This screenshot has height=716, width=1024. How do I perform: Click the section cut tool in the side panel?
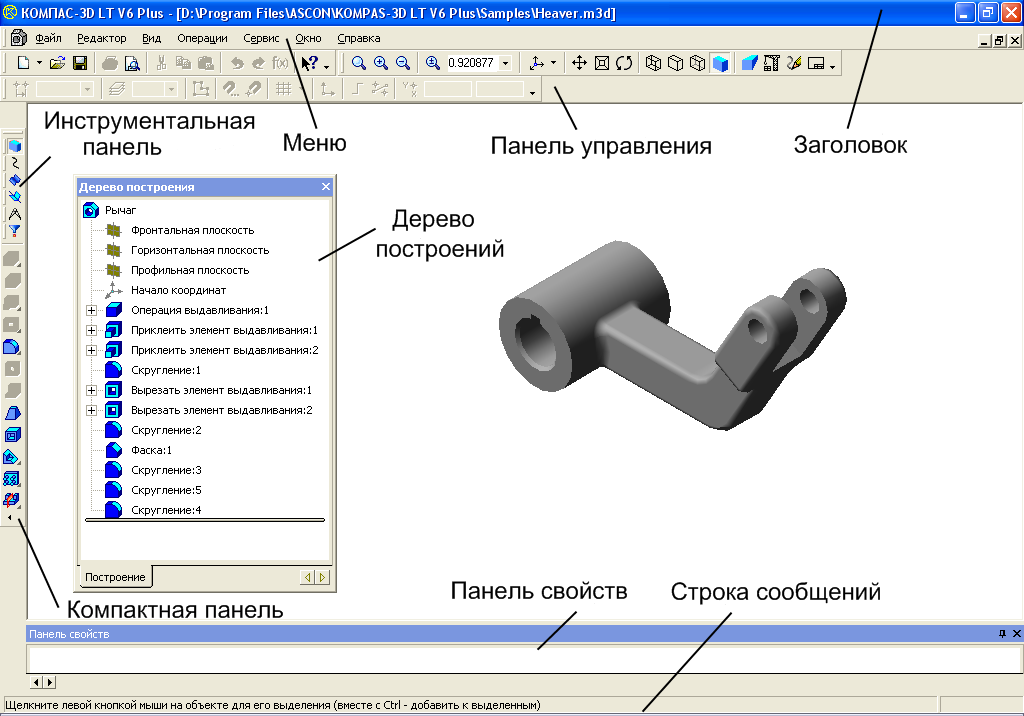point(12,457)
